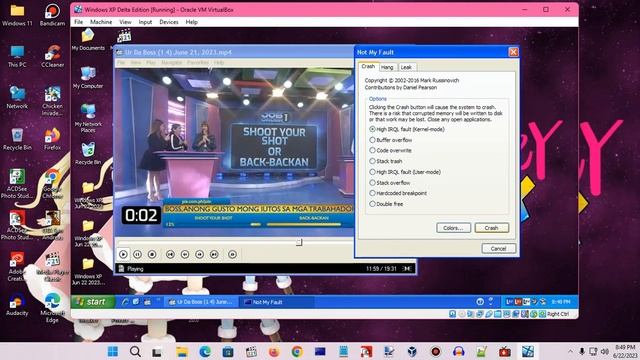Increase playback speed in the video player
This screenshot has height=360, width=640.
[200, 254]
